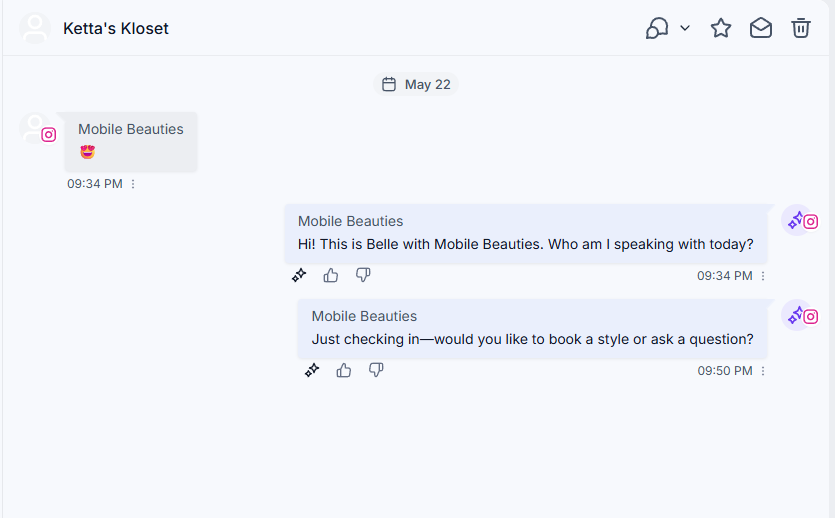Click Ketta's Kloset profile avatar in header
Viewport: 835px width, 518px height.
(35, 28)
